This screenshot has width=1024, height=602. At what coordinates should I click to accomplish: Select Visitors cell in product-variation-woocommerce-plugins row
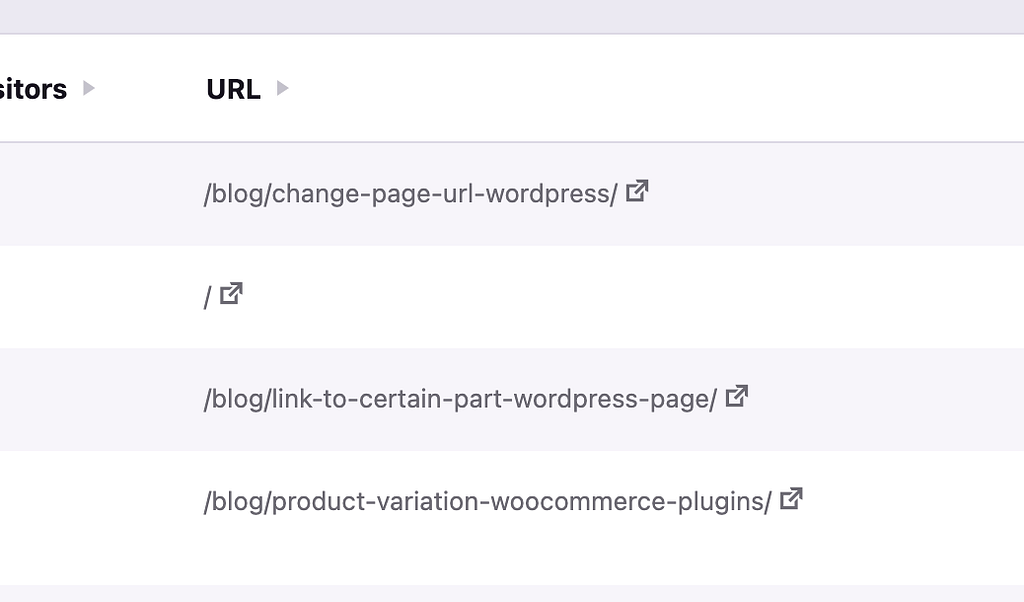pyautogui.click(x=60, y=501)
